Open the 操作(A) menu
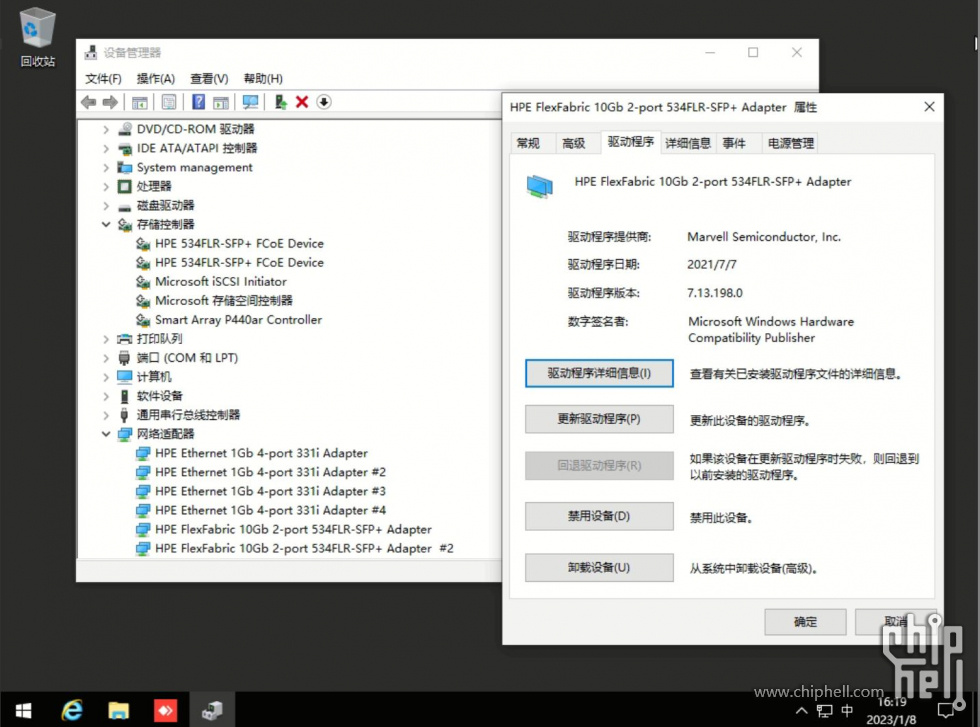The width and height of the screenshot is (980, 727). (x=156, y=79)
